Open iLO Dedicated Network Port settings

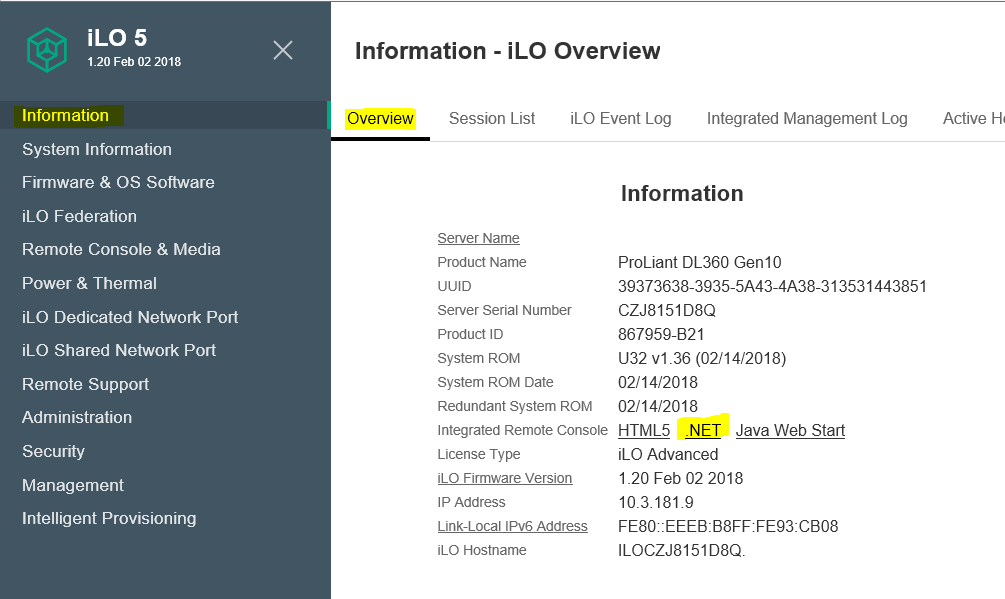[x=130, y=317]
